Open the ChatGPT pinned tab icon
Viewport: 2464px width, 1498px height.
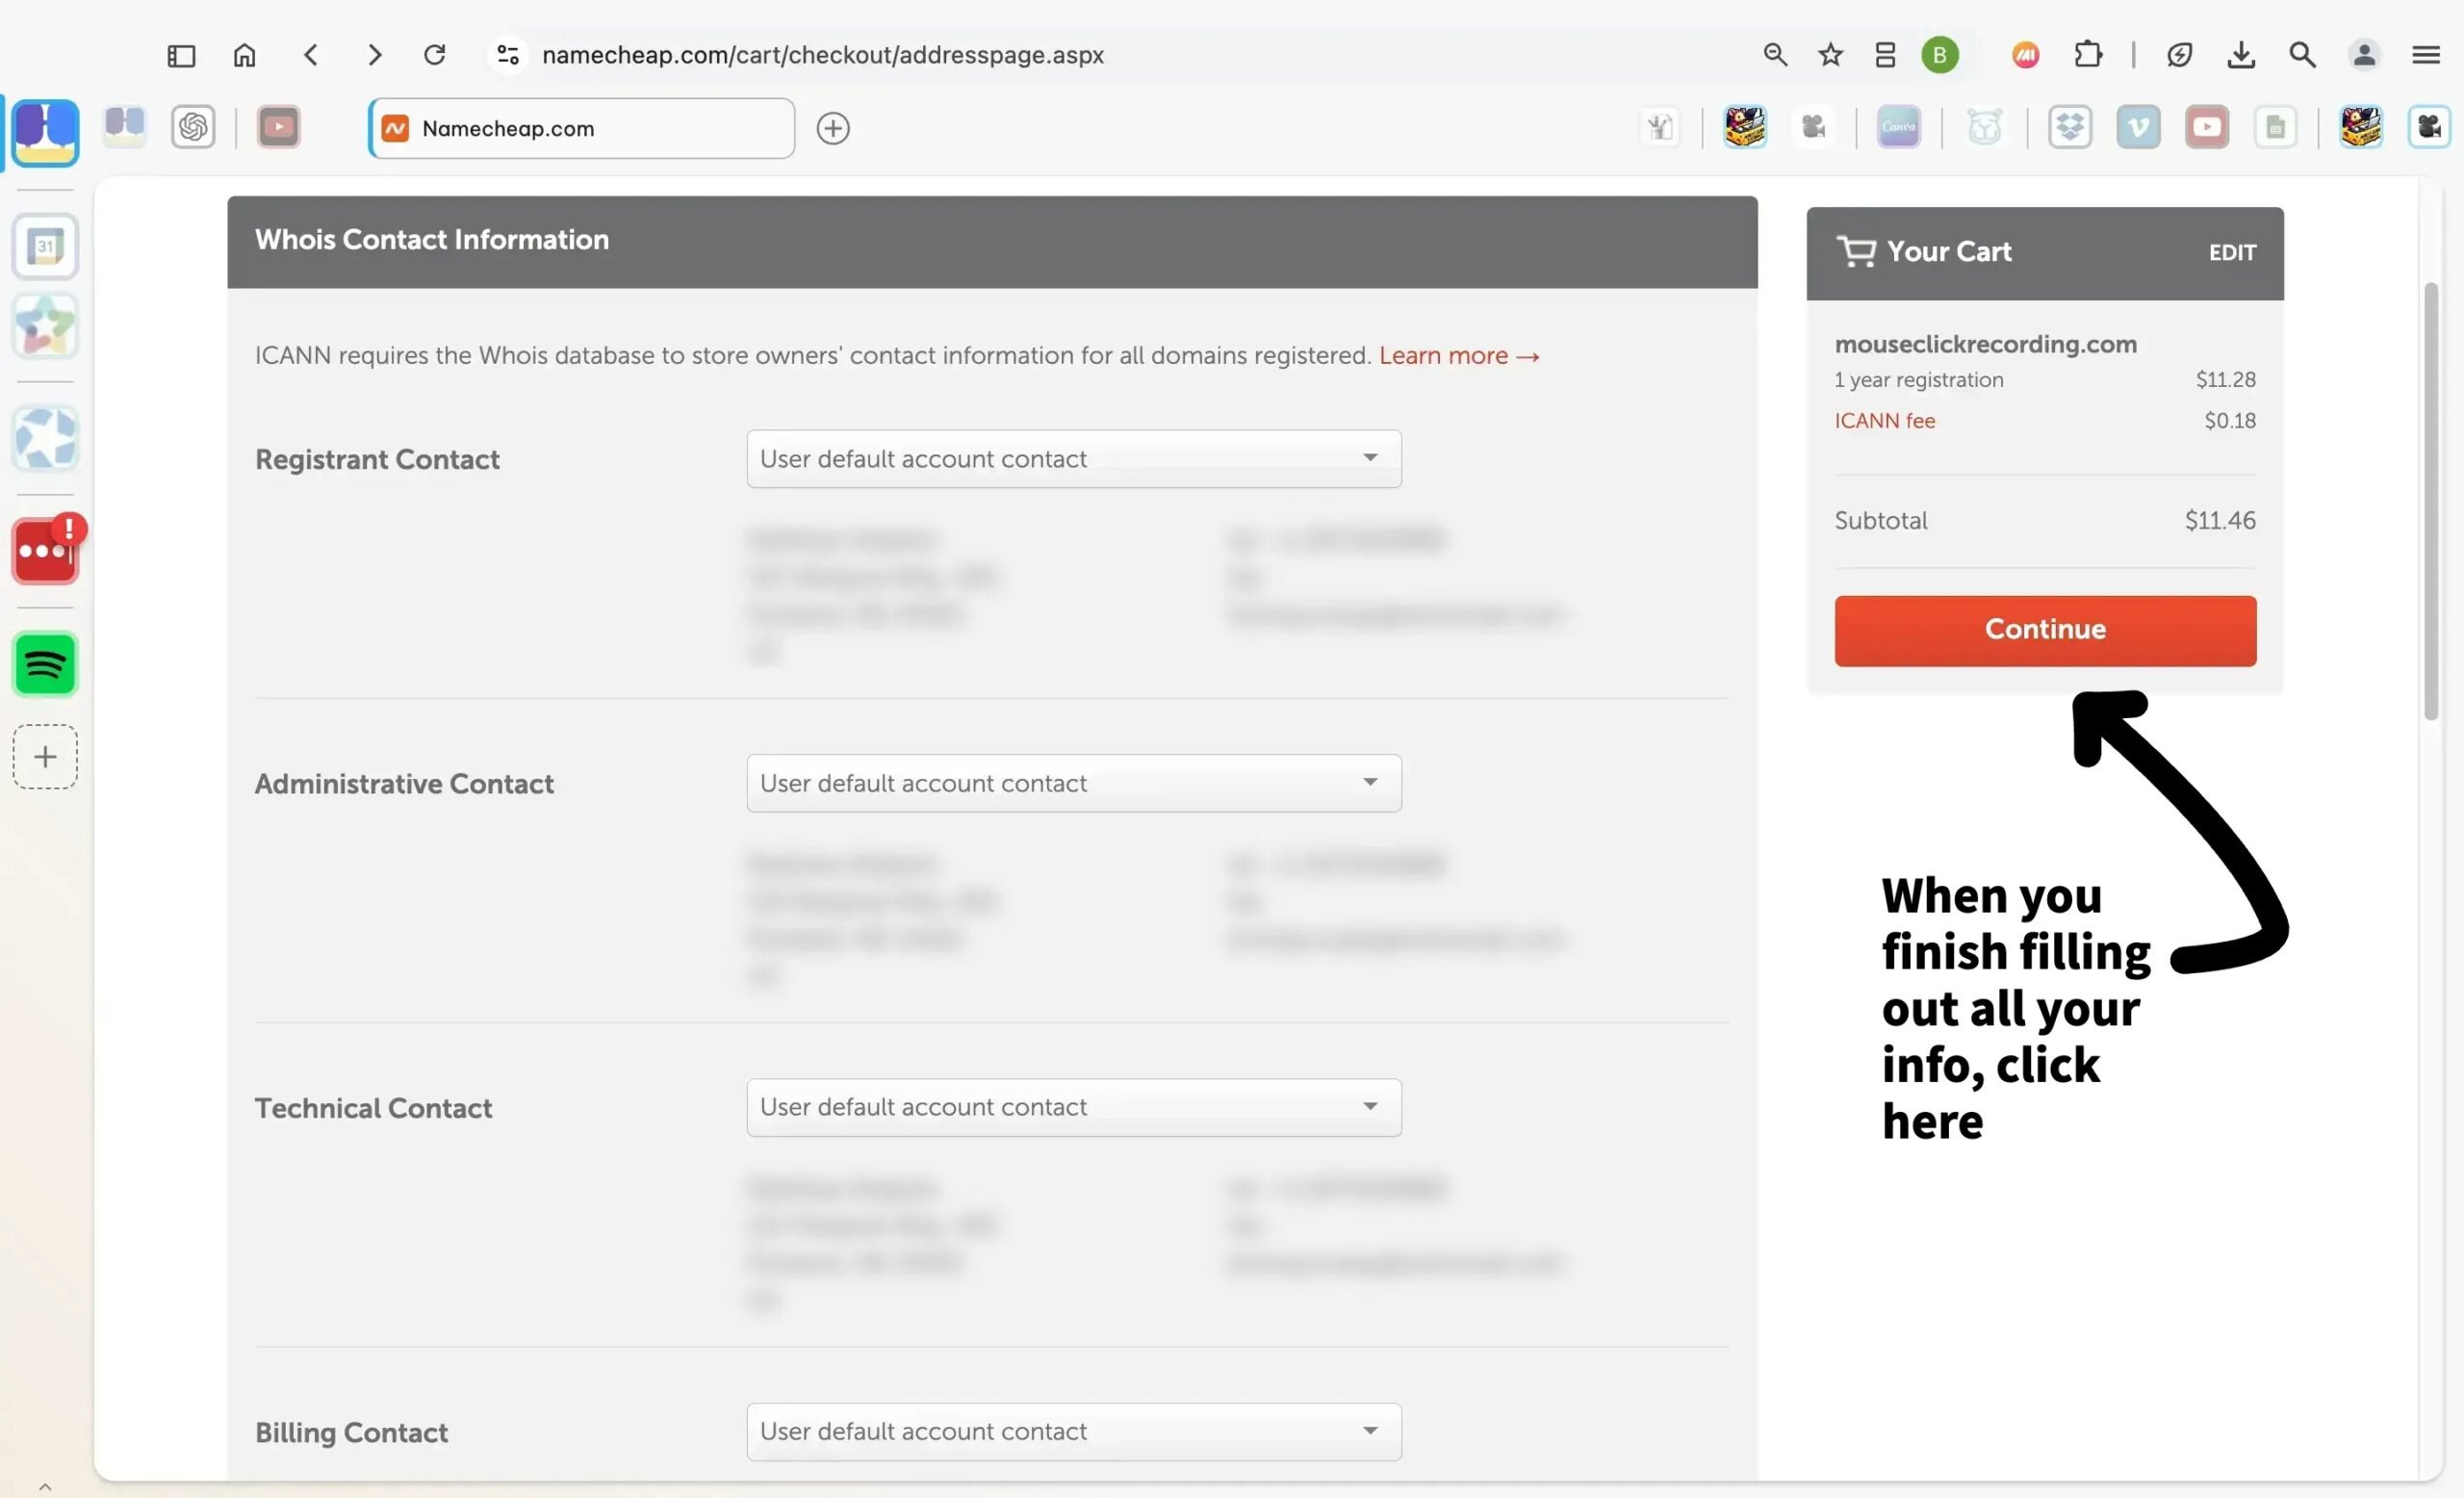pos(193,128)
